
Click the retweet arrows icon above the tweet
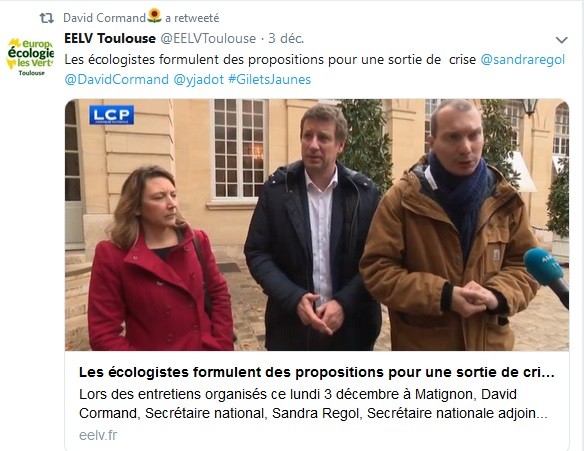pyautogui.click(x=47, y=18)
